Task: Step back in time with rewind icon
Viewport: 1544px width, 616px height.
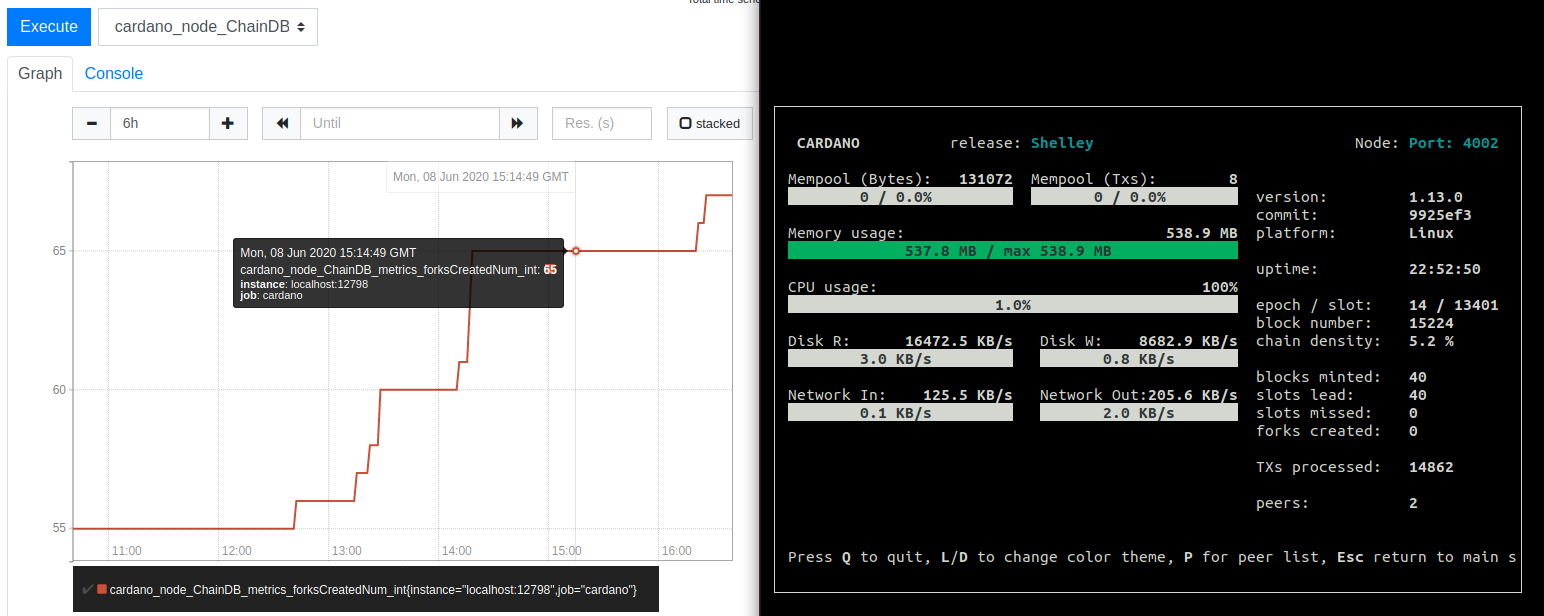Action: point(282,123)
